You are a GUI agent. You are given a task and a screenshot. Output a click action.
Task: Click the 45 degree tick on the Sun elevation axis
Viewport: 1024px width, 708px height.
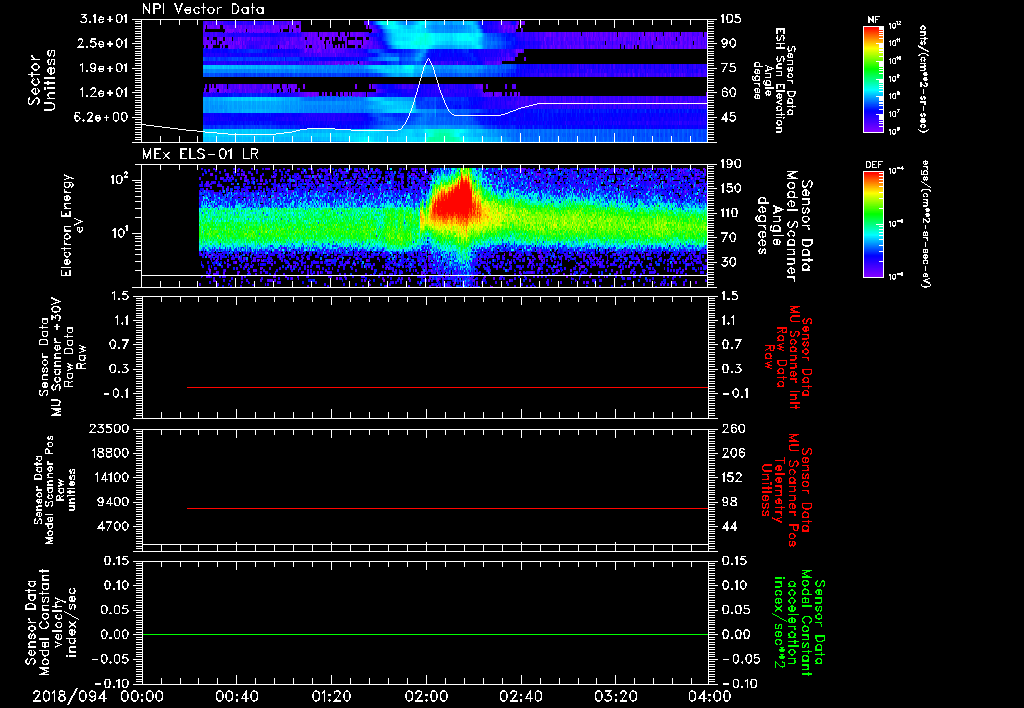point(728,118)
